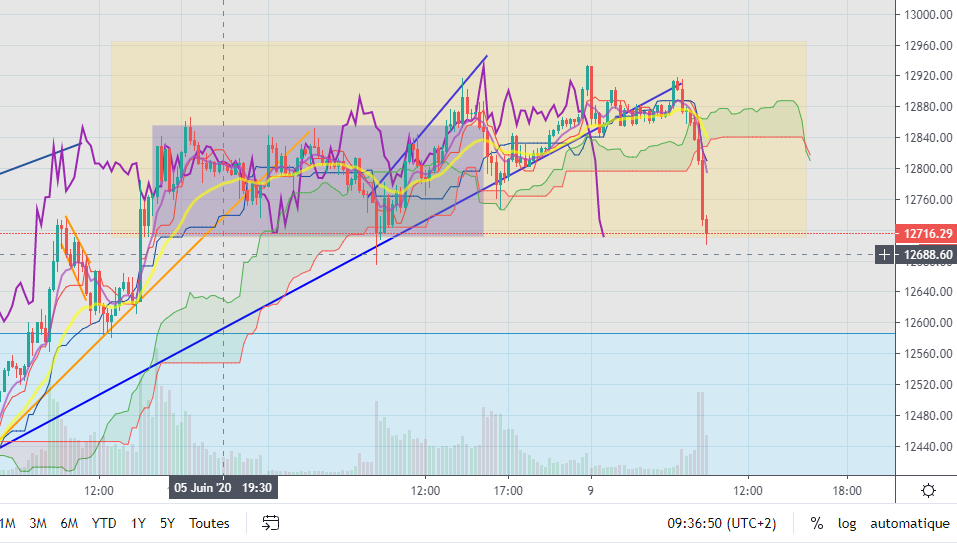Click the current price label 12716.29

926,233
